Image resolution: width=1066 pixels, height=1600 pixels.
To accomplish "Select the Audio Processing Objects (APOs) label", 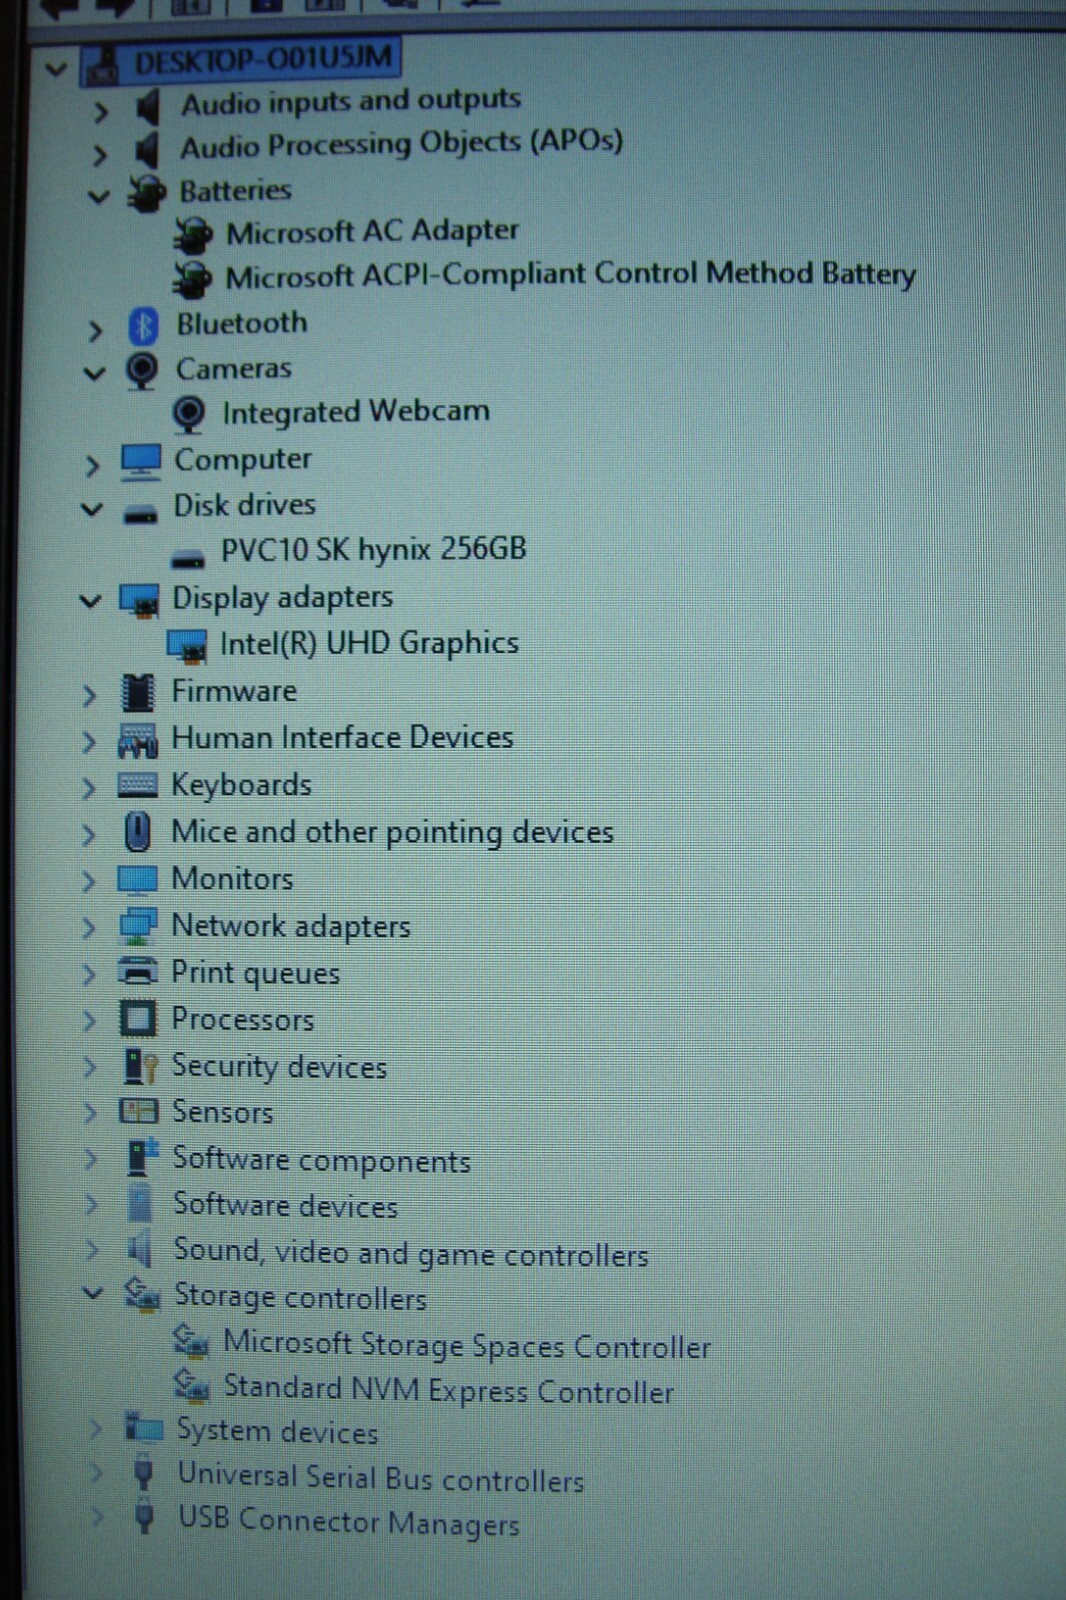I will point(401,143).
